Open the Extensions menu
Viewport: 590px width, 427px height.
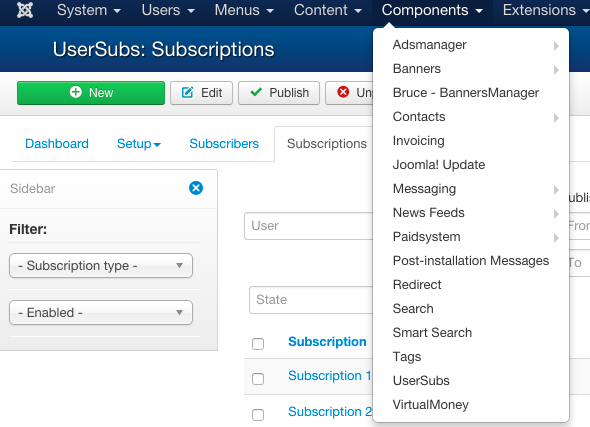[546, 10]
